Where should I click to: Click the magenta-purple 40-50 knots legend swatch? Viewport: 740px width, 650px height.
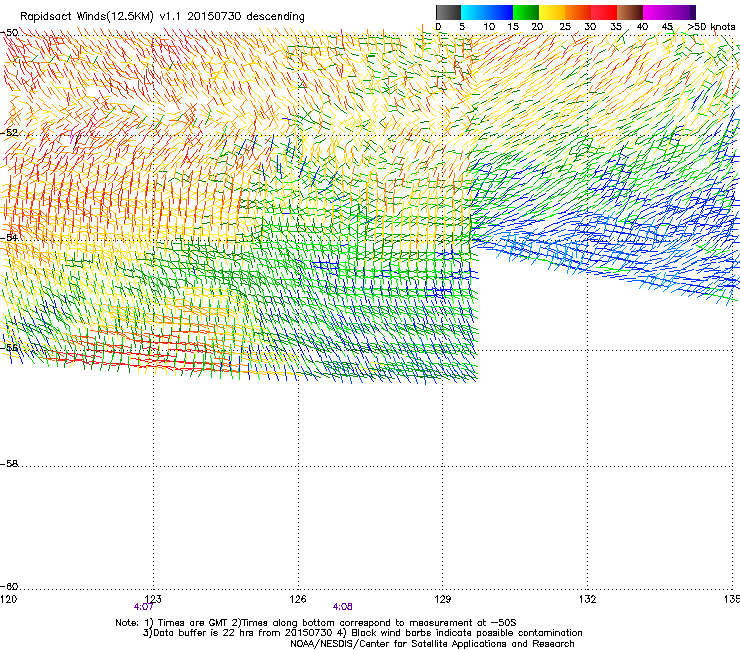click(x=669, y=12)
